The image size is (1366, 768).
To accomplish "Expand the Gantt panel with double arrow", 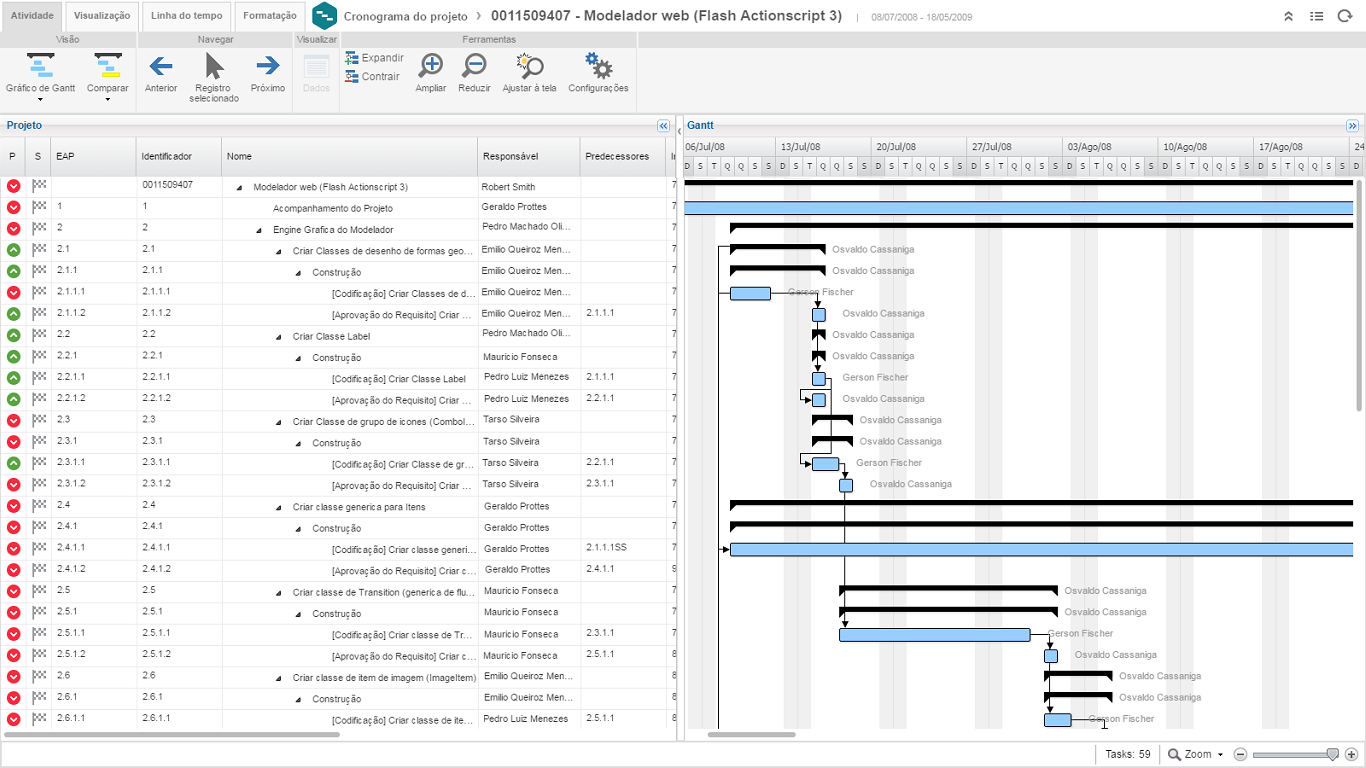I will point(1352,126).
